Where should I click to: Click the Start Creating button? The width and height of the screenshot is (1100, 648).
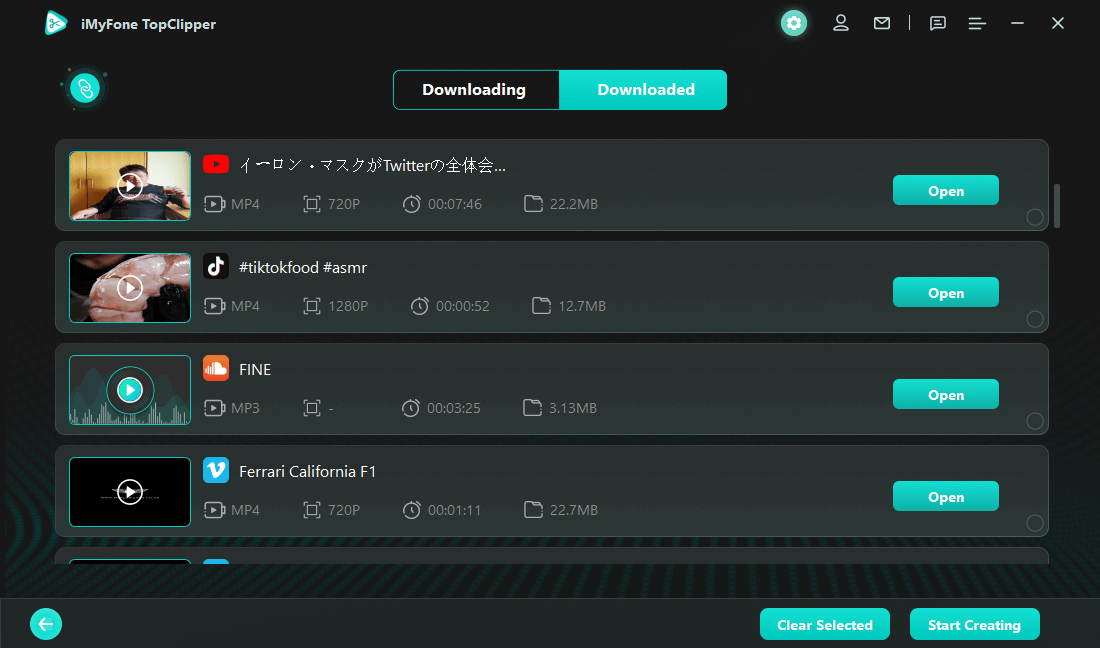(974, 625)
